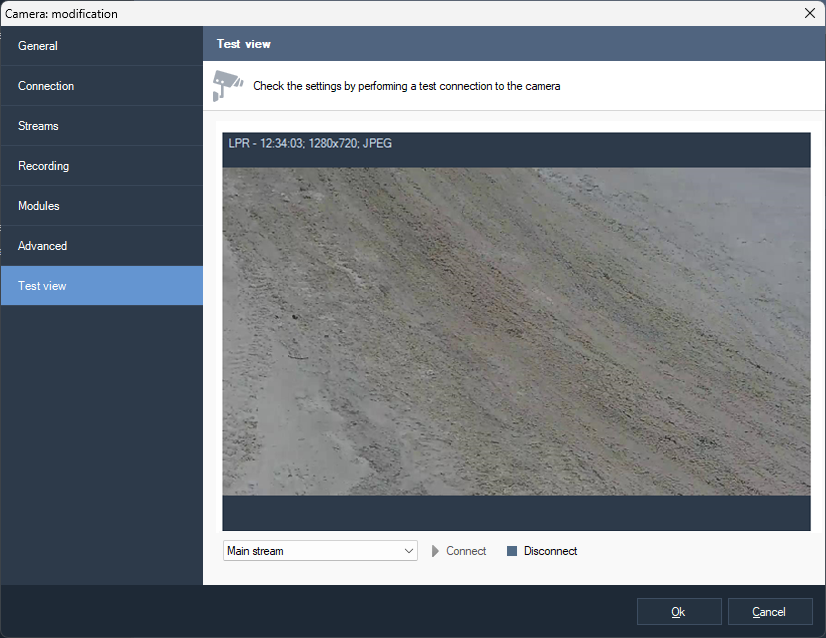Screen dimensions: 826x638
Task: Expand the stream selector dropdown arrow
Action: click(408, 551)
